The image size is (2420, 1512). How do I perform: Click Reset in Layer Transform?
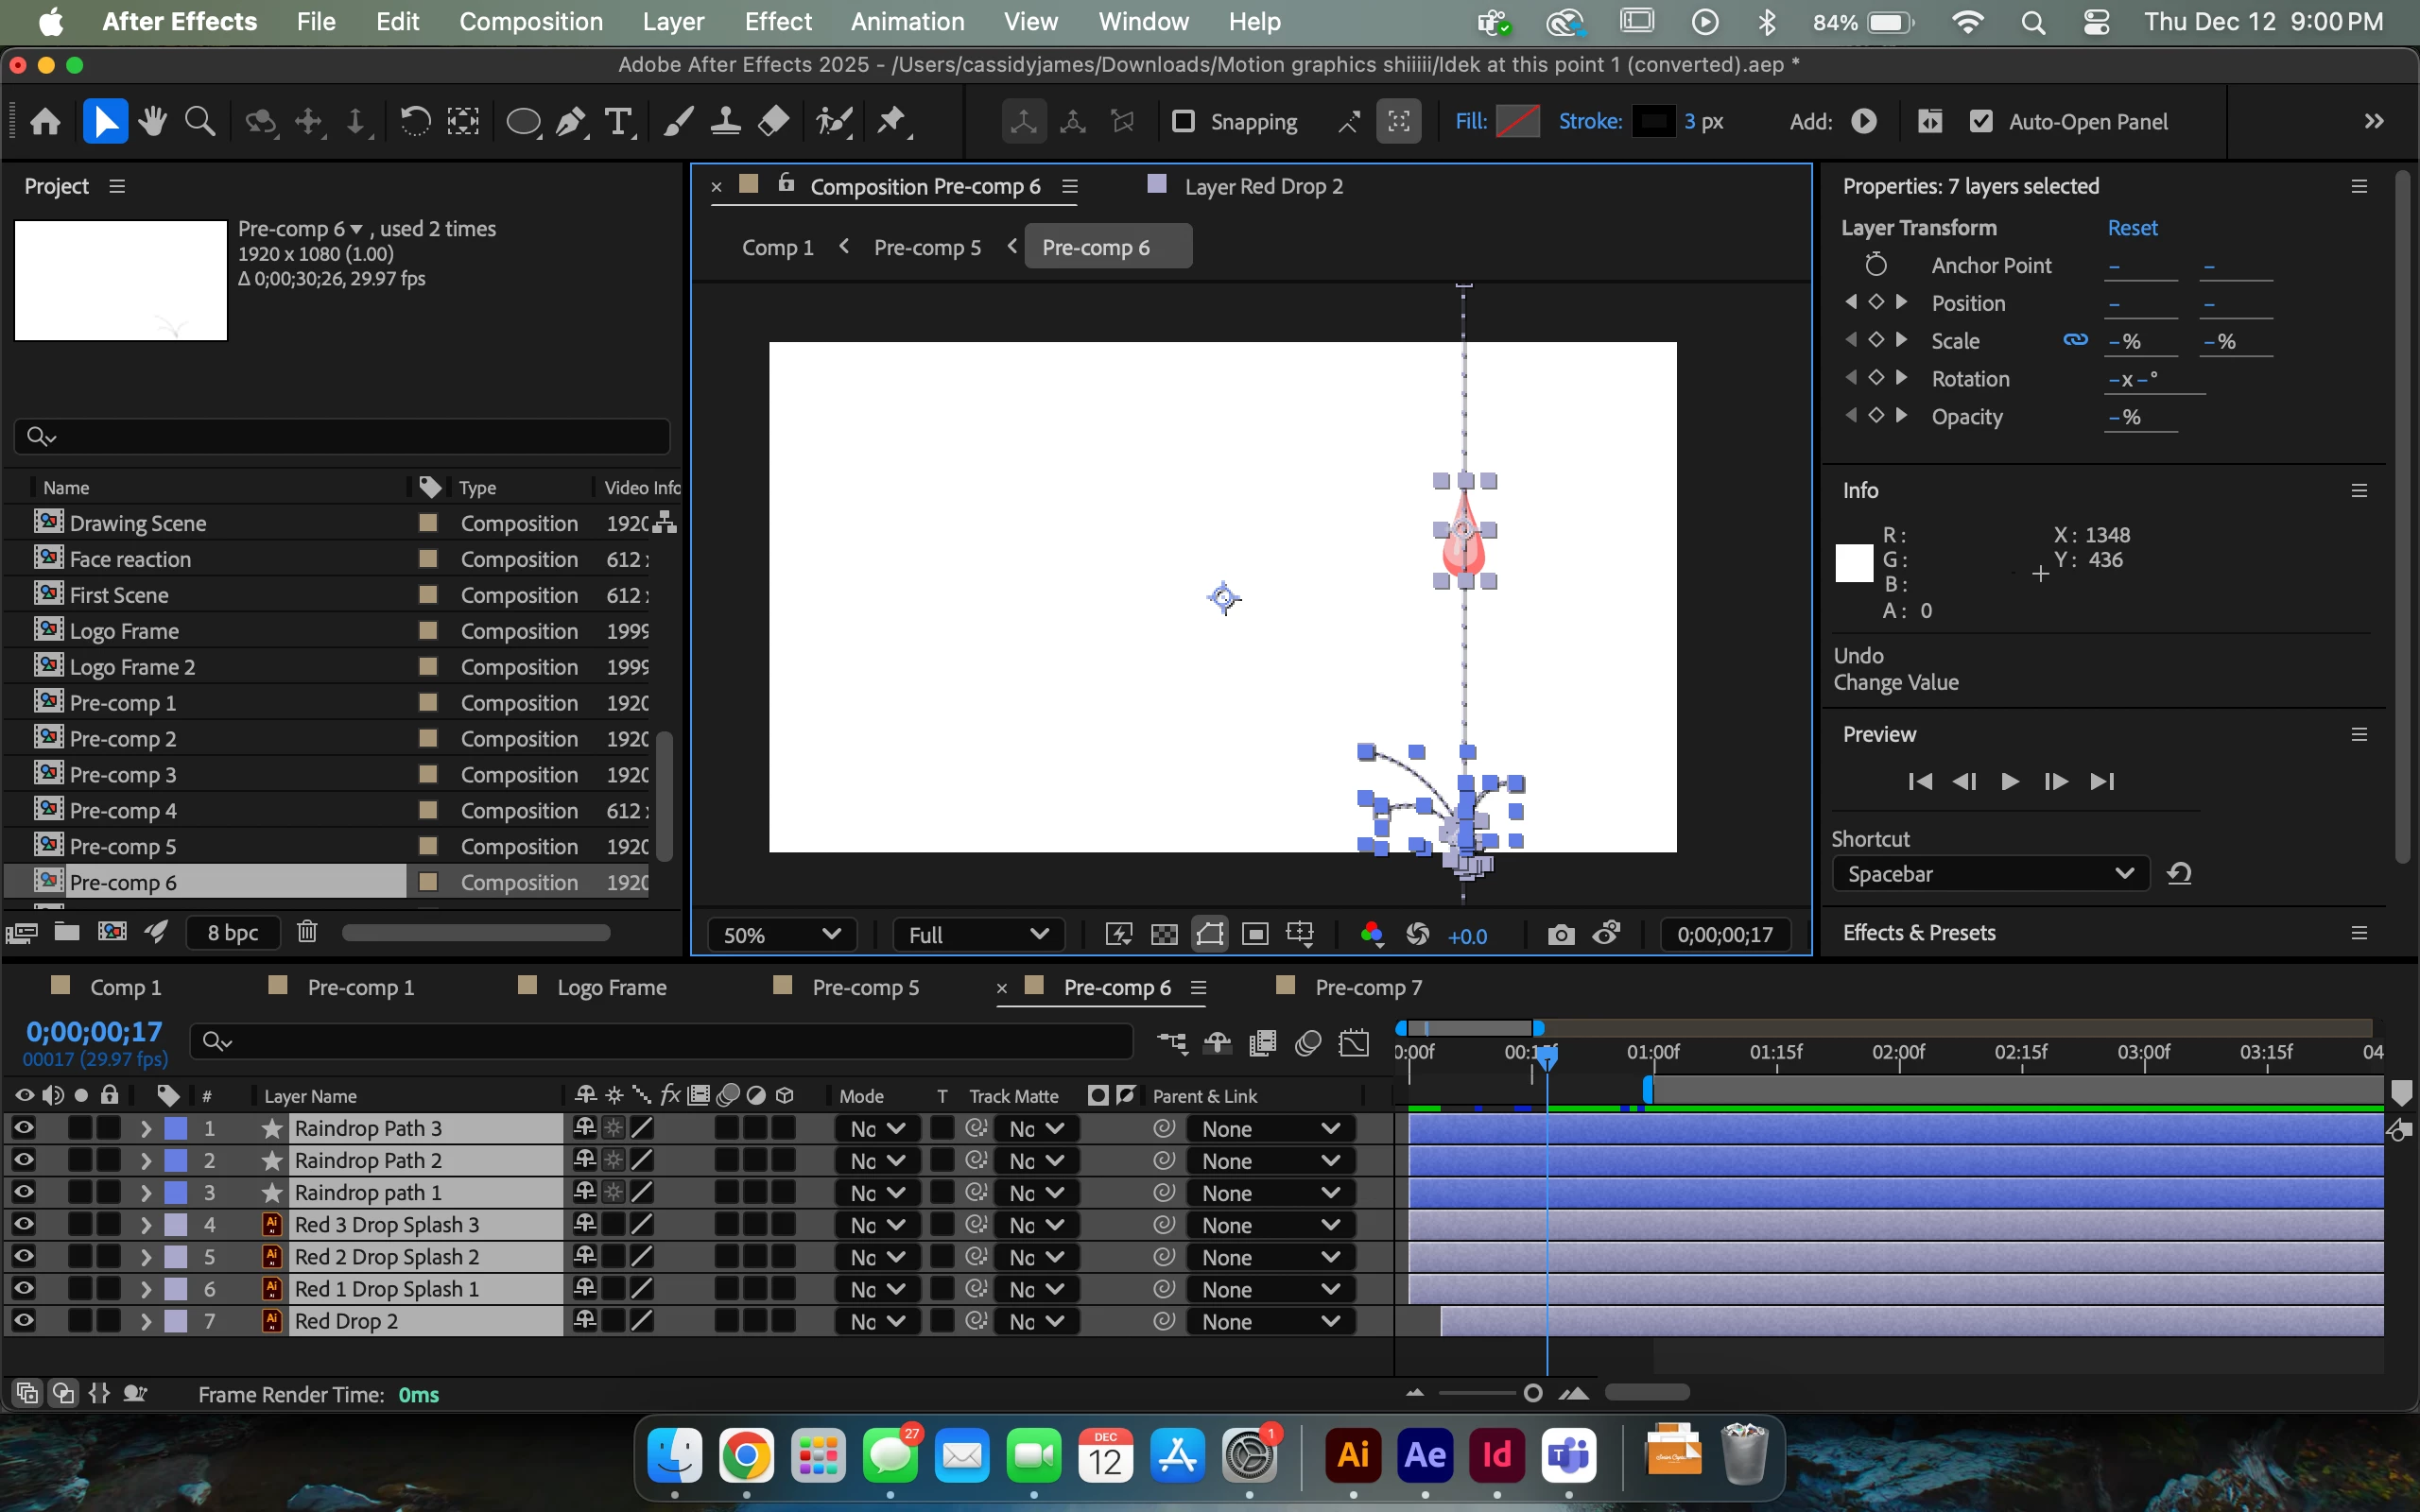coord(2132,228)
